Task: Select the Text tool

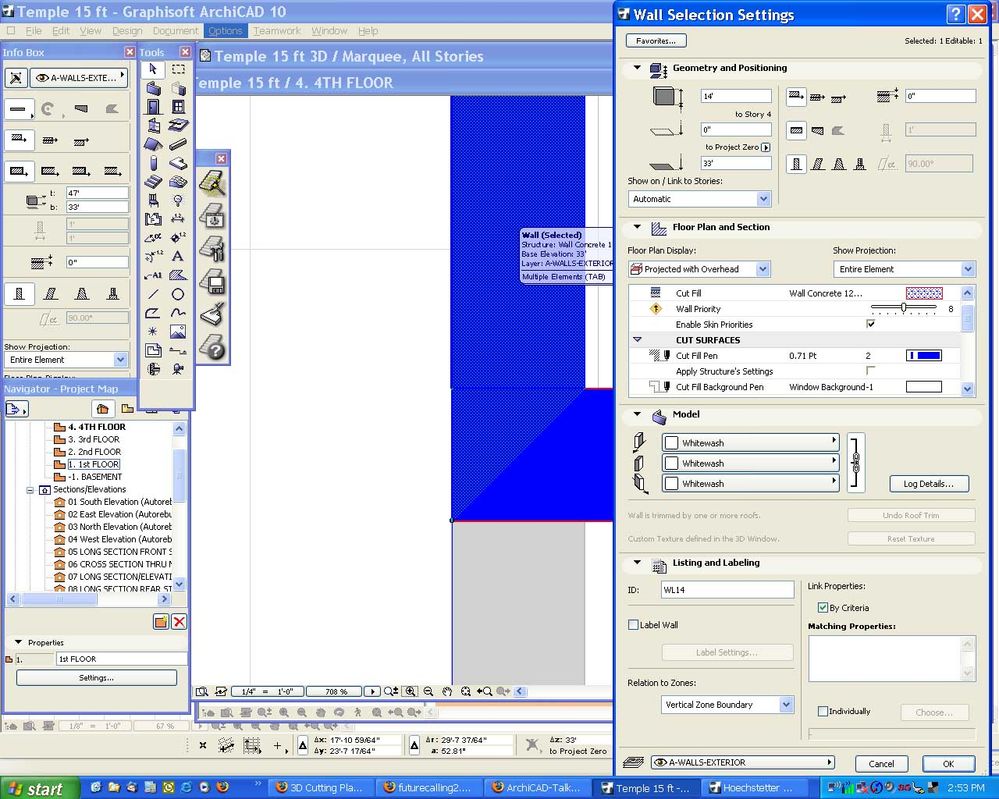Action: coord(178,256)
